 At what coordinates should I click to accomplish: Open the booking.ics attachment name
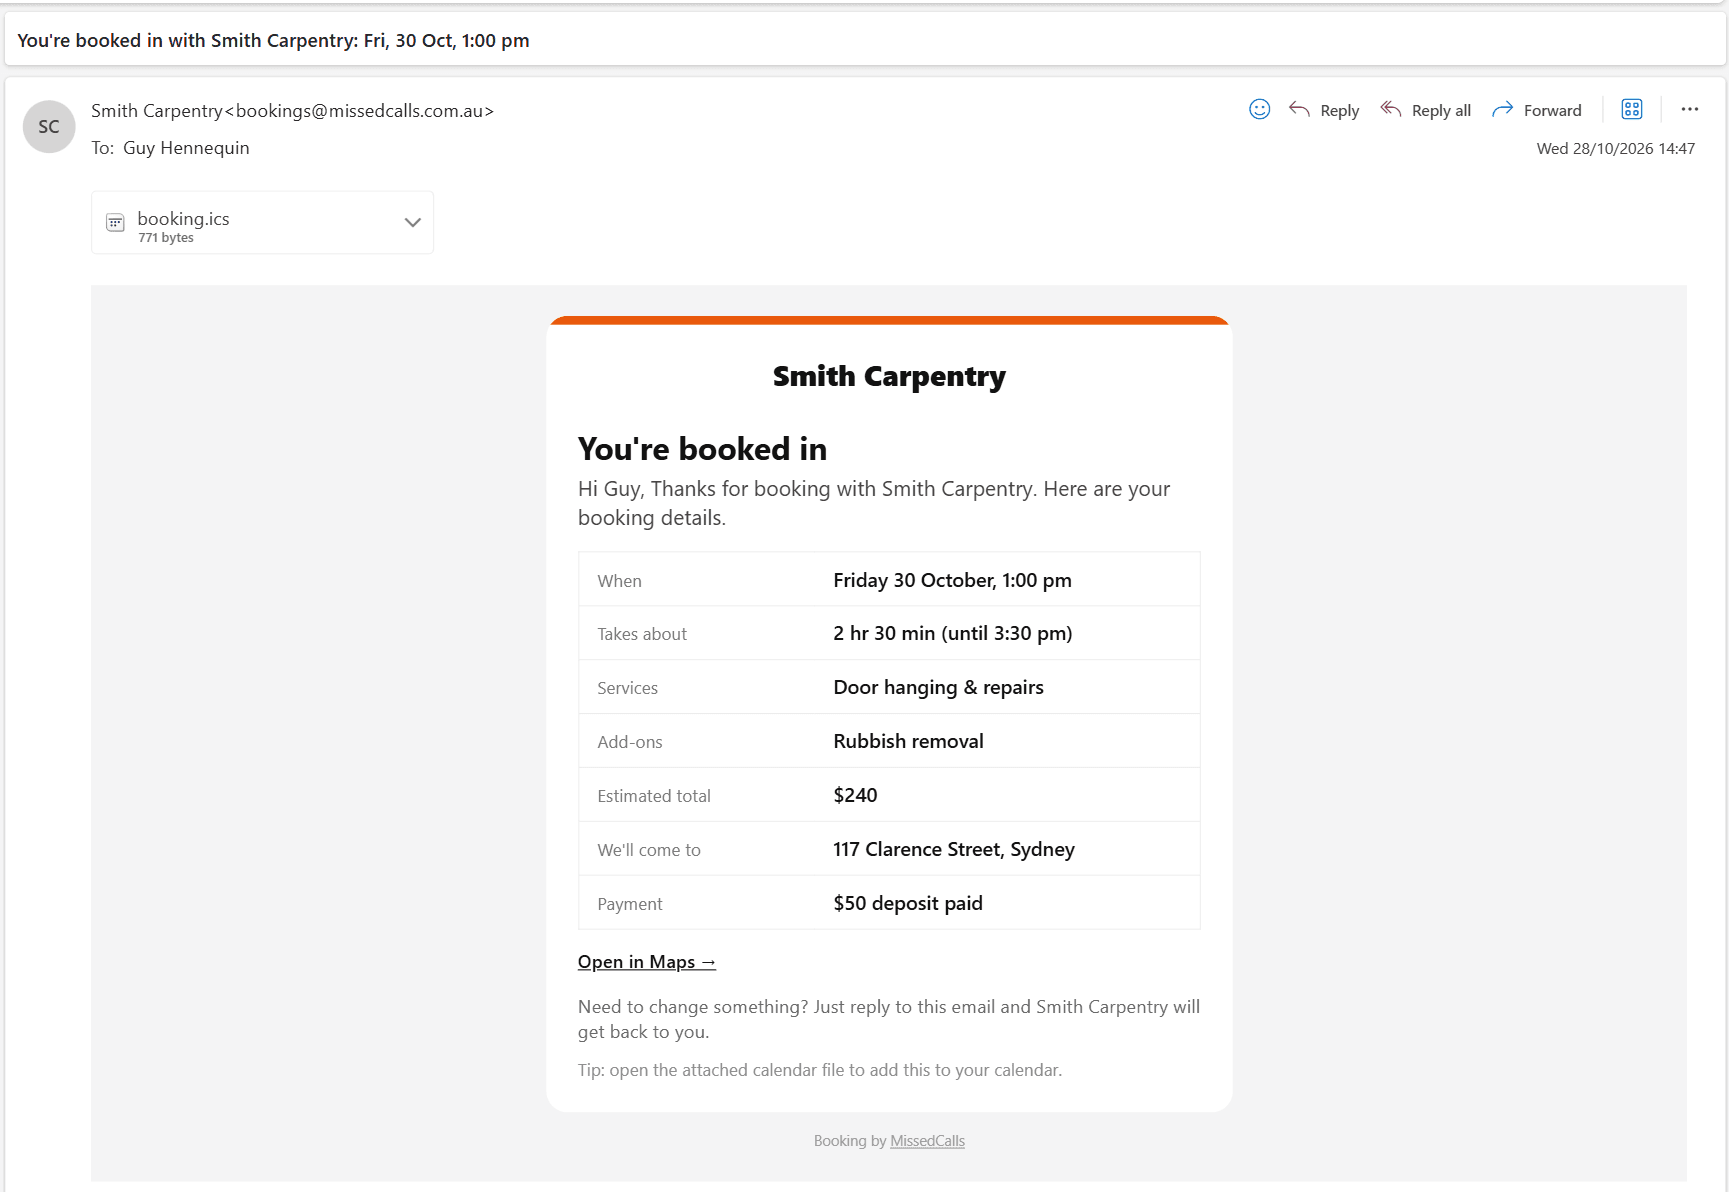[183, 218]
